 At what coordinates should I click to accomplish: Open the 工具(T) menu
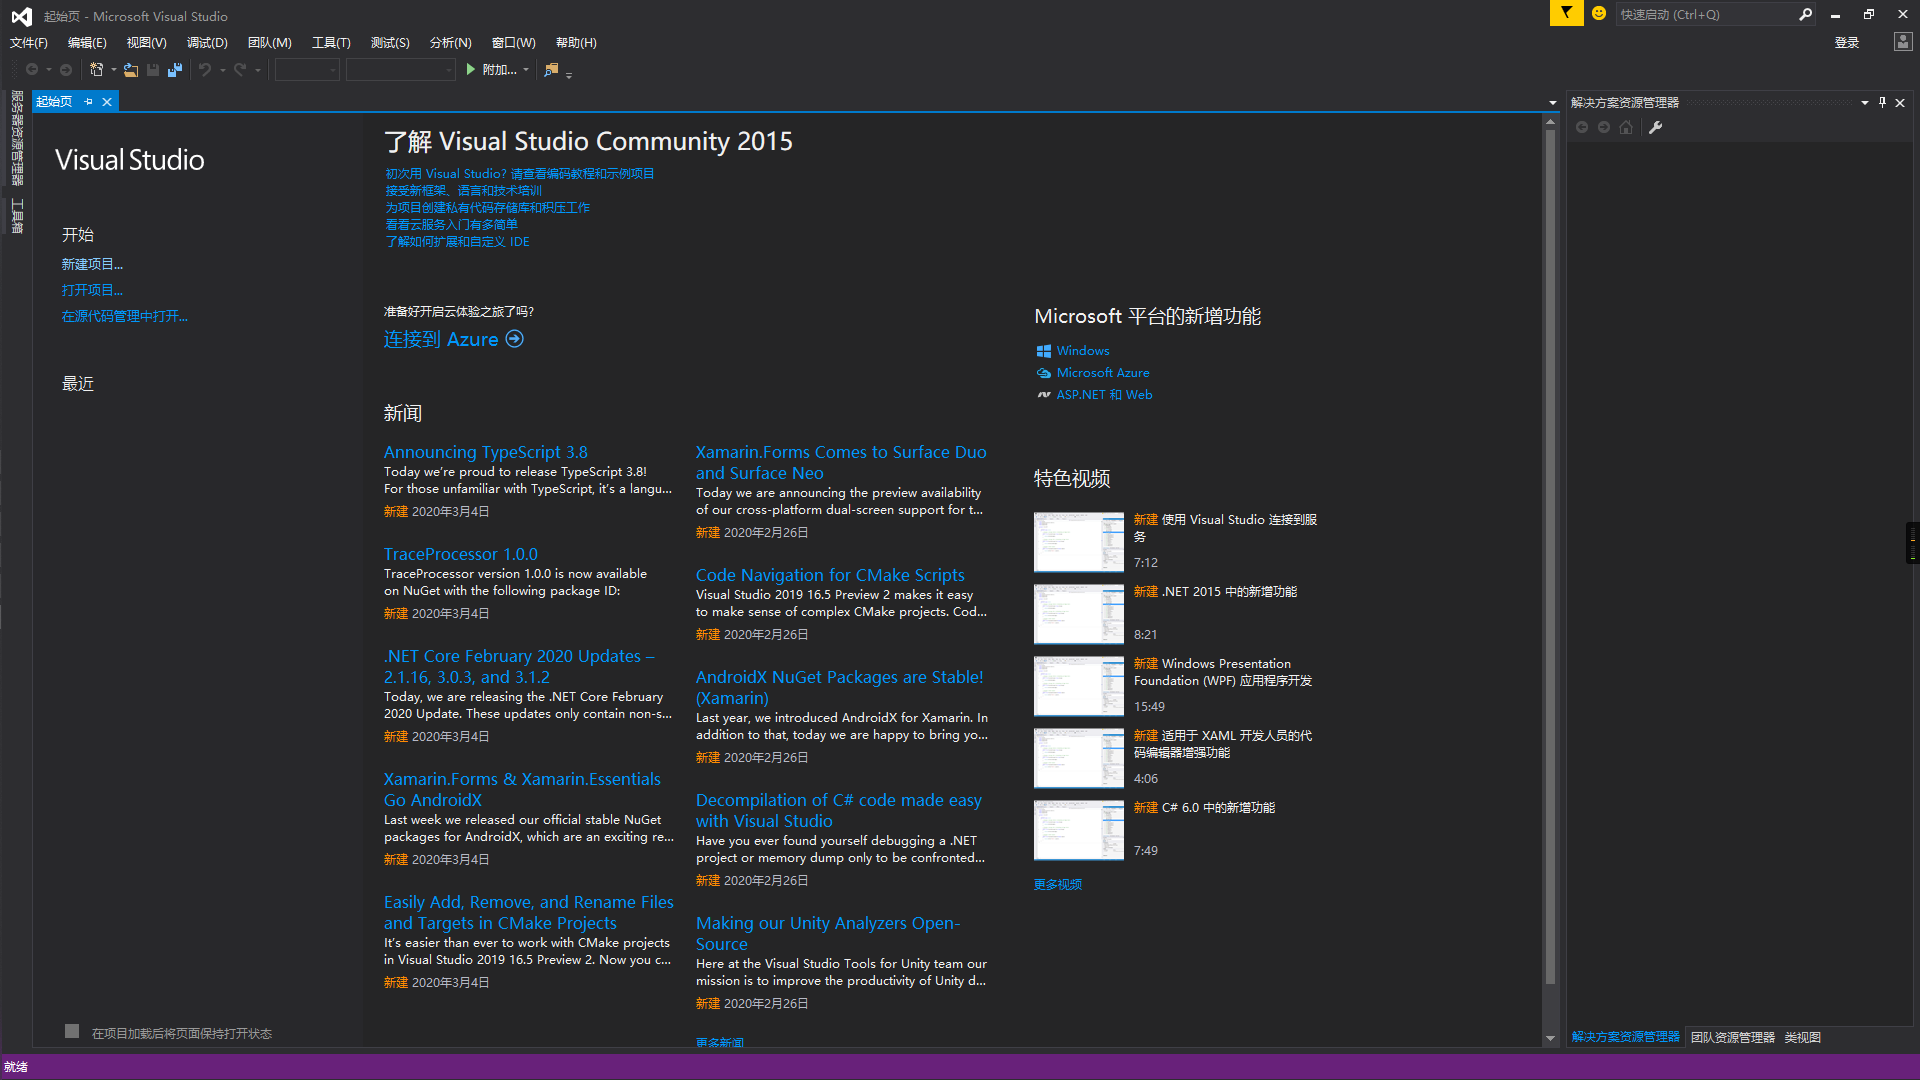[331, 43]
